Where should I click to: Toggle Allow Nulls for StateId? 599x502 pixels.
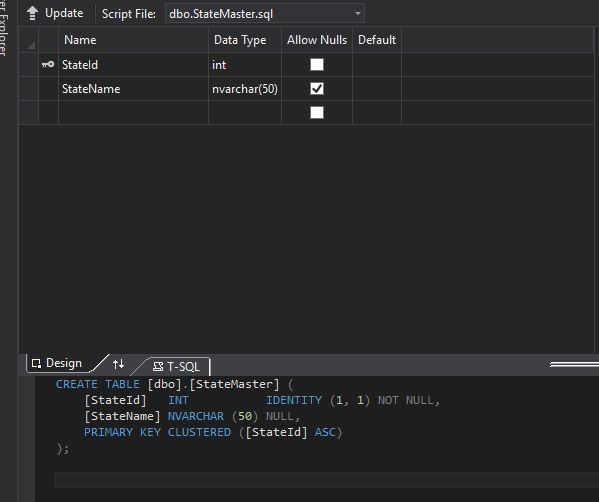tap(317, 65)
